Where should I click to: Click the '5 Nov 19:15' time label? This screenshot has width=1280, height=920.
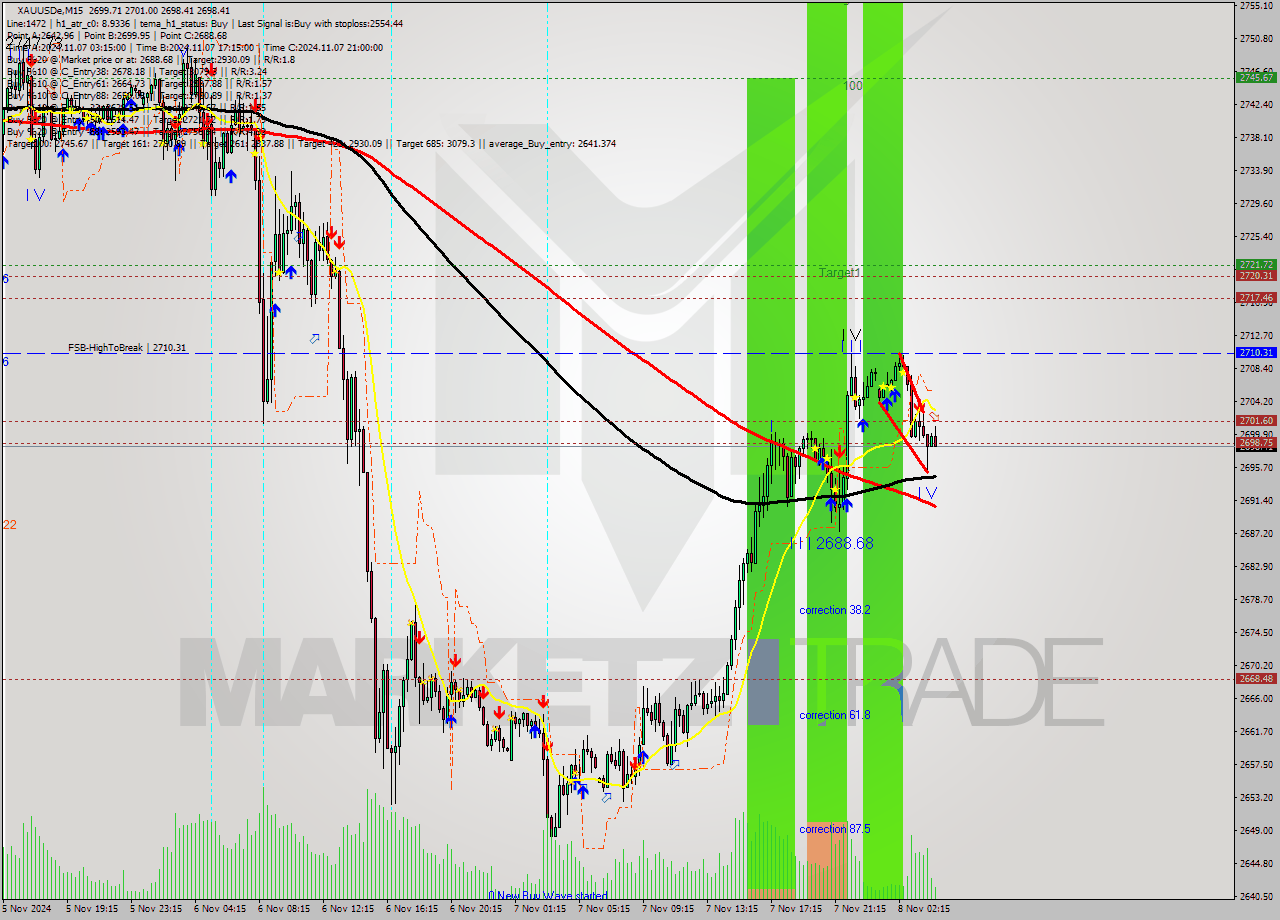pyautogui.click(x=92, y=909)
